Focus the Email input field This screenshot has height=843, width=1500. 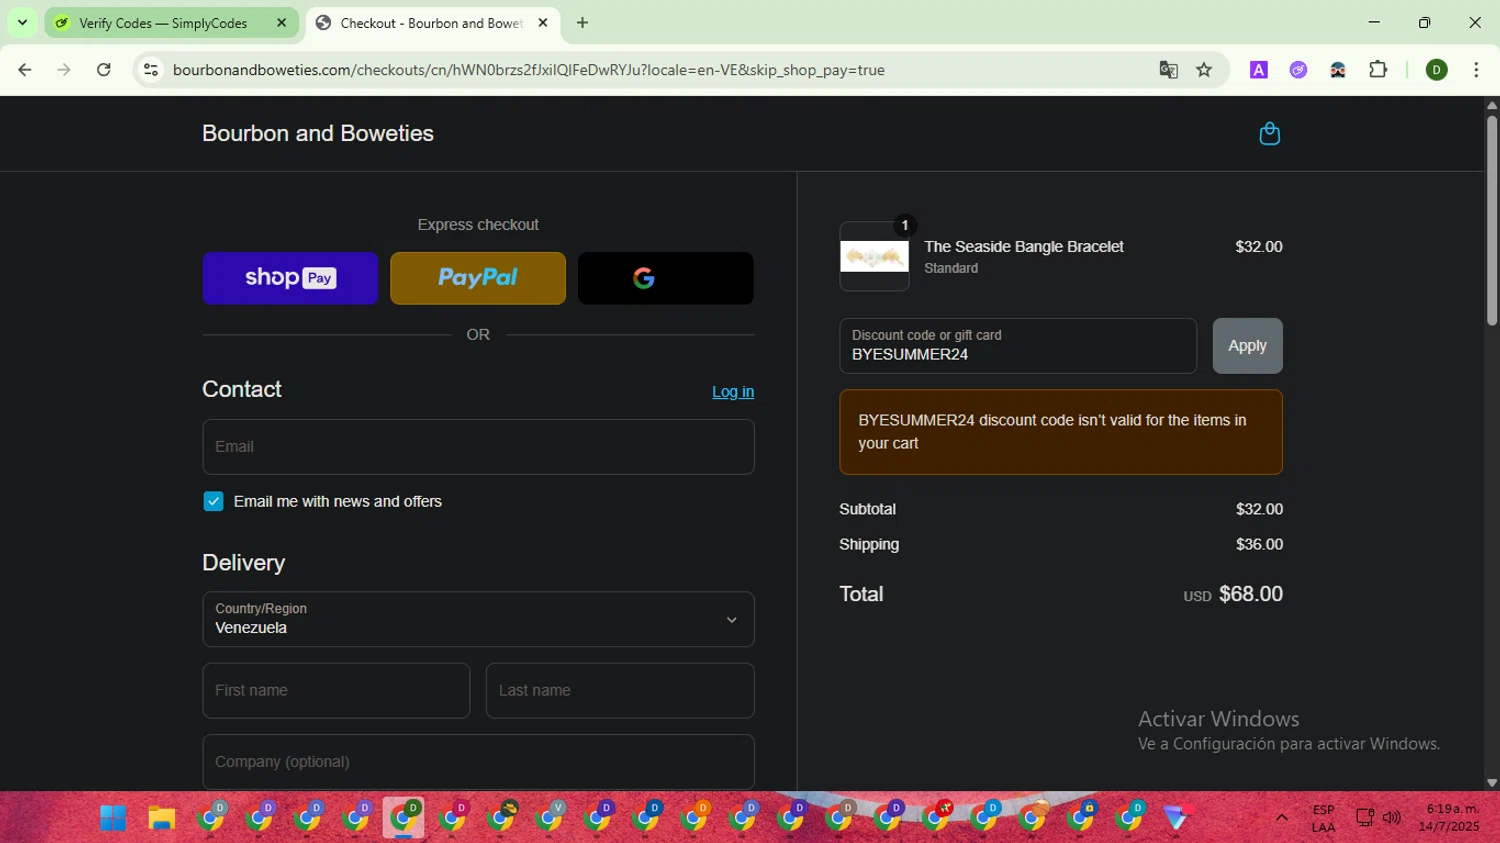478,447
